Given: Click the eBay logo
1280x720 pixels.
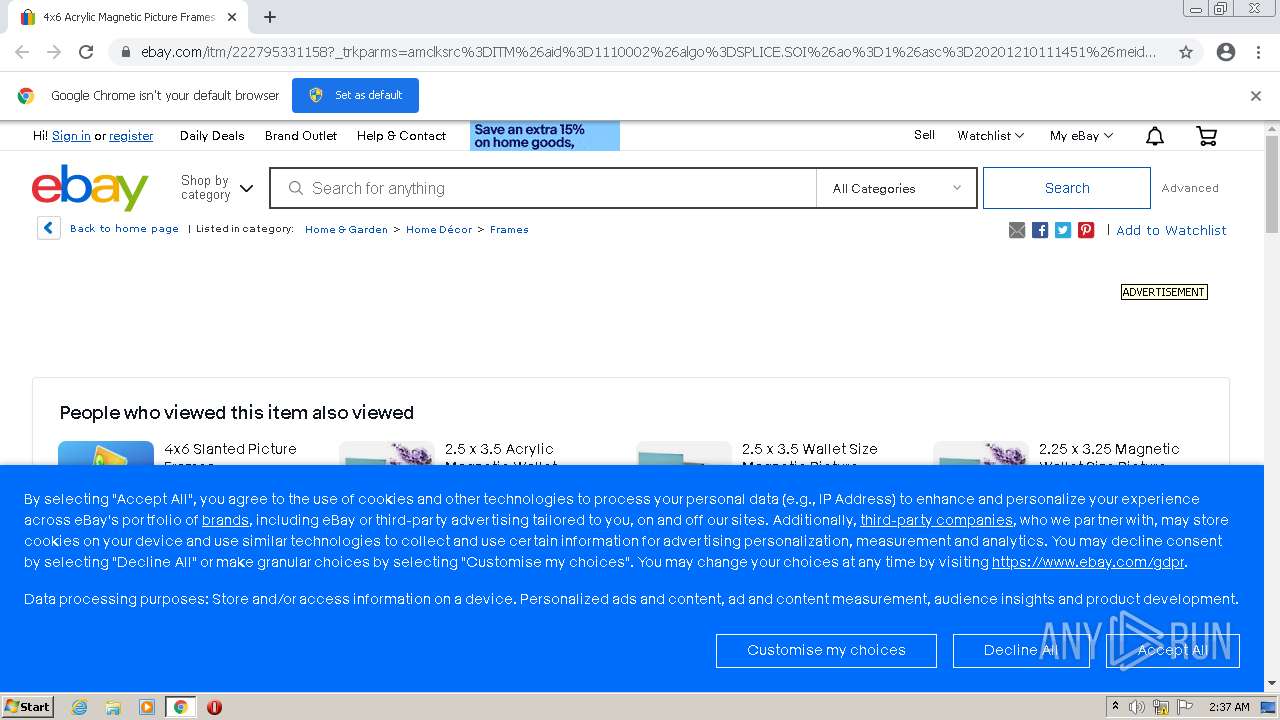Looking at the screenshot, I should pos(90,188).
